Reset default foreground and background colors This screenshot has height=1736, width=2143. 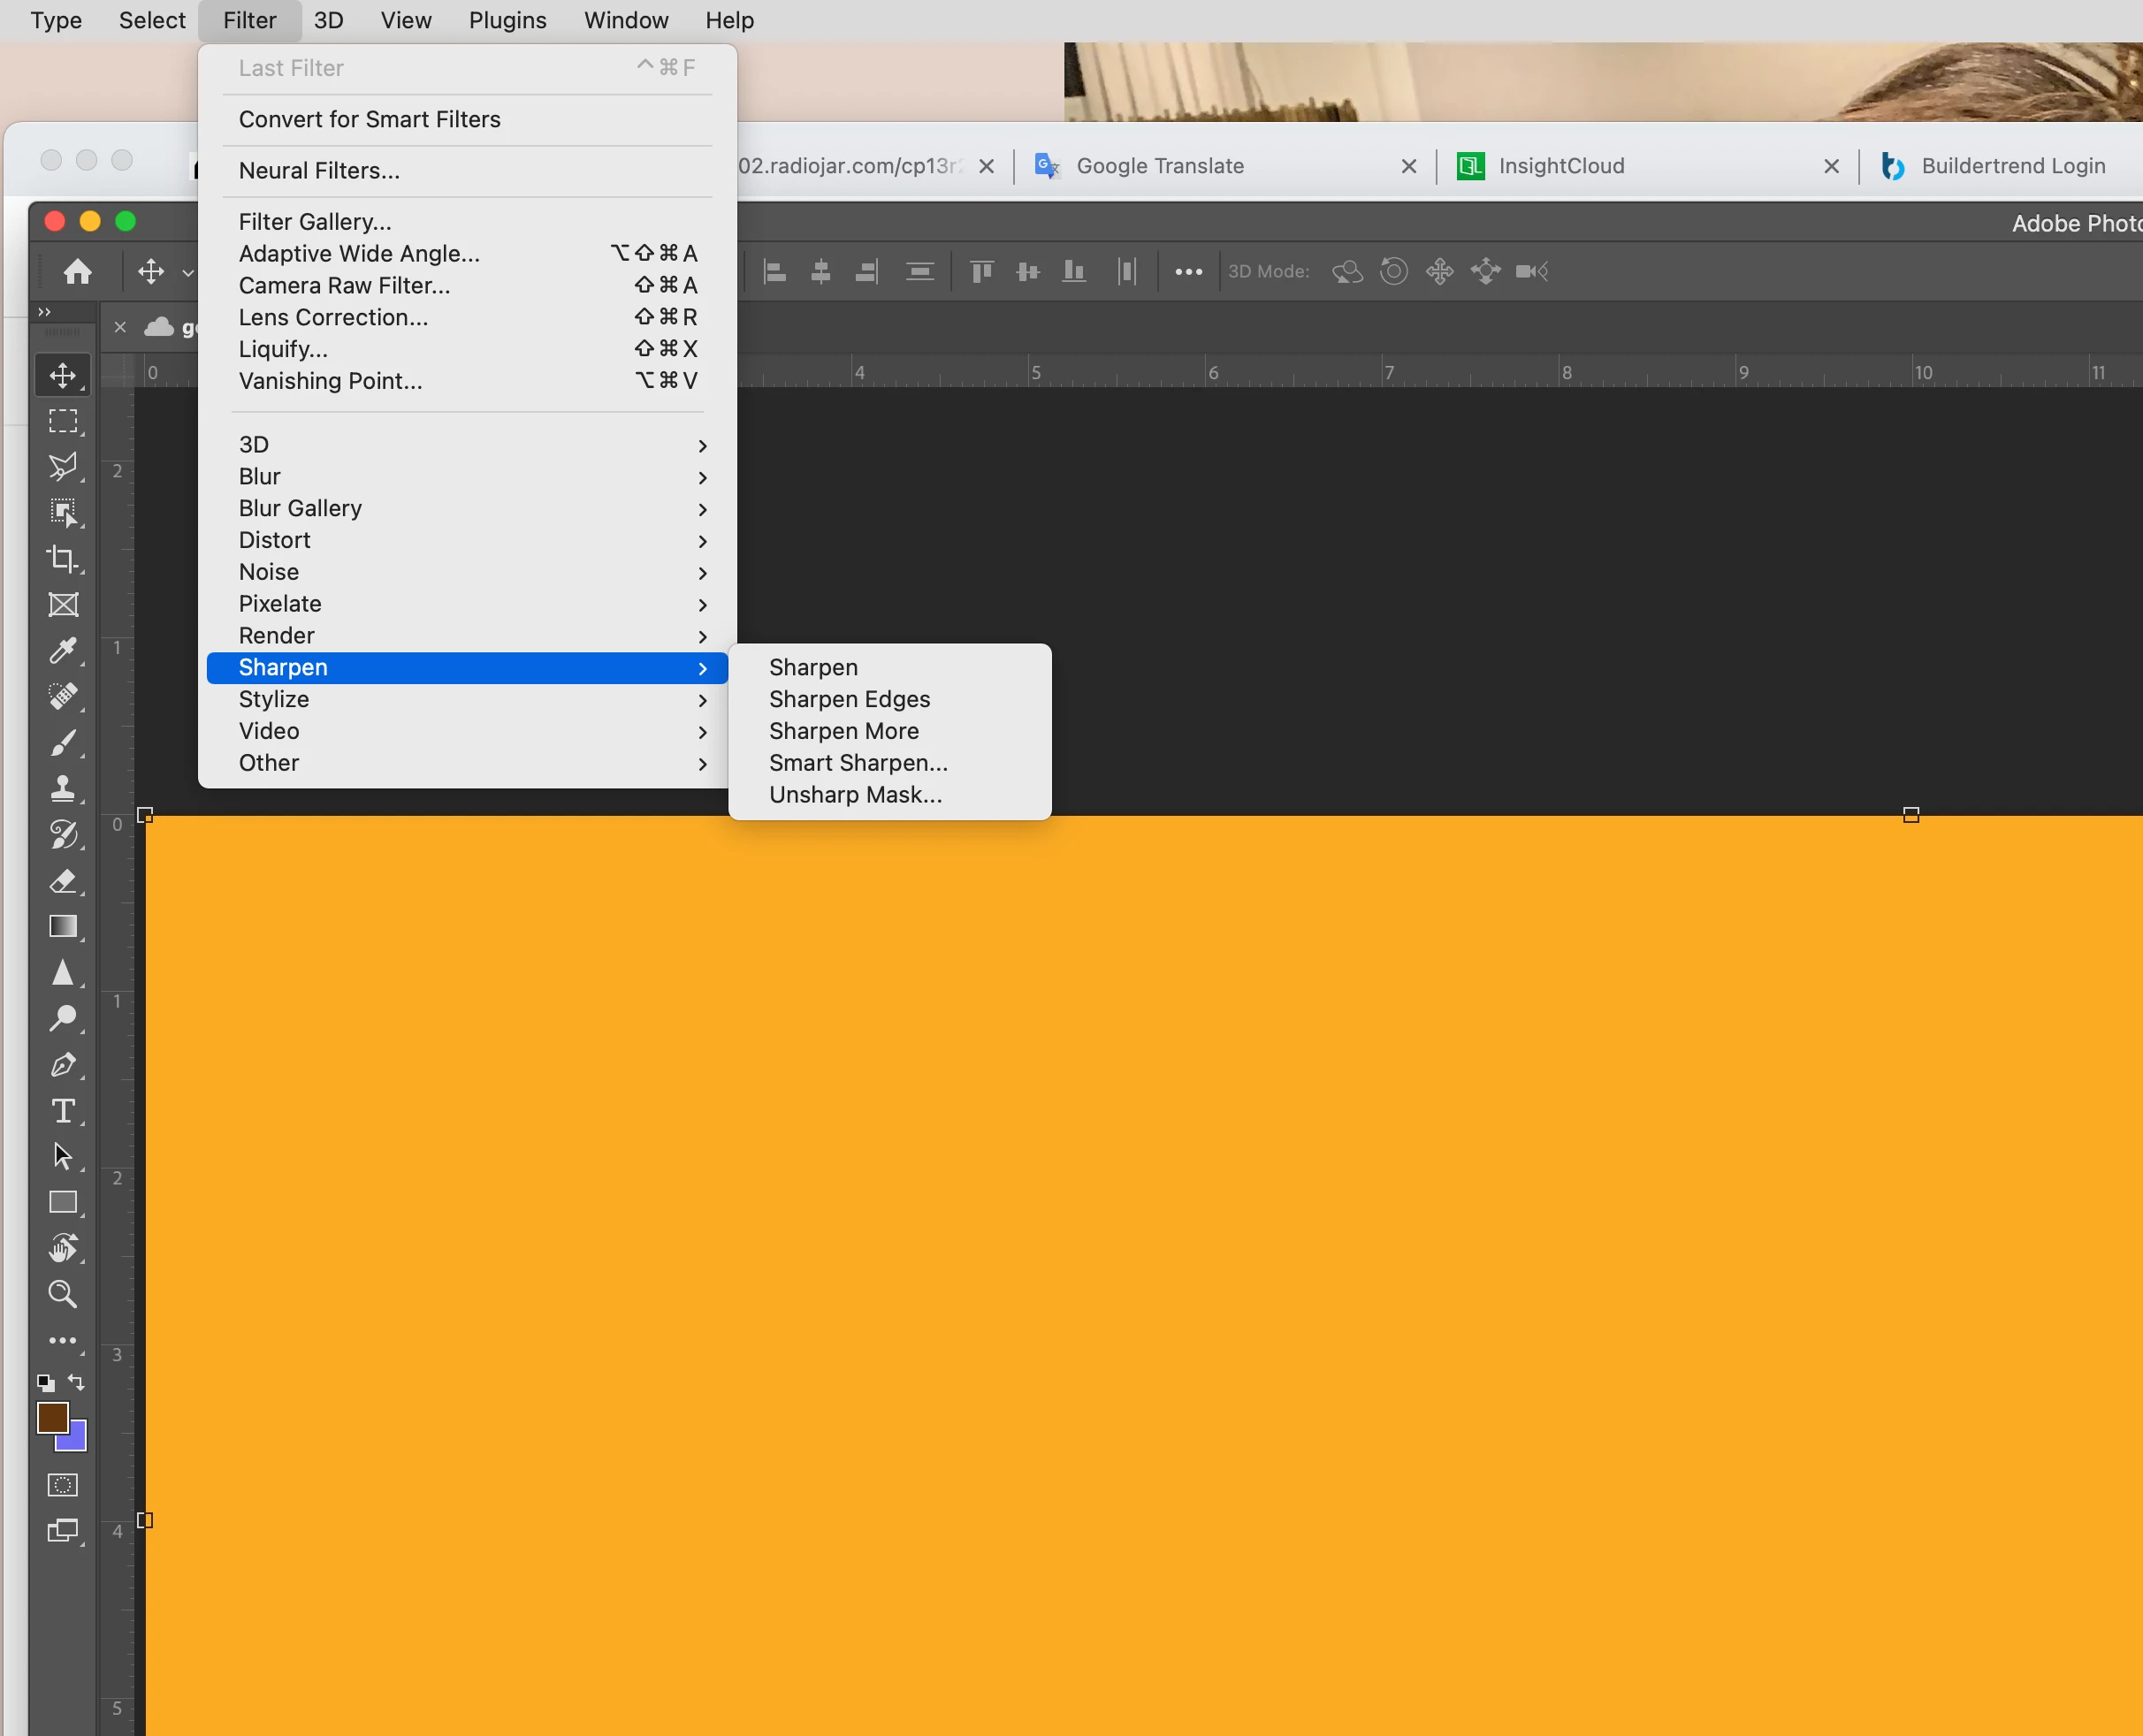pyautogui.click(x=45, y=1383)
